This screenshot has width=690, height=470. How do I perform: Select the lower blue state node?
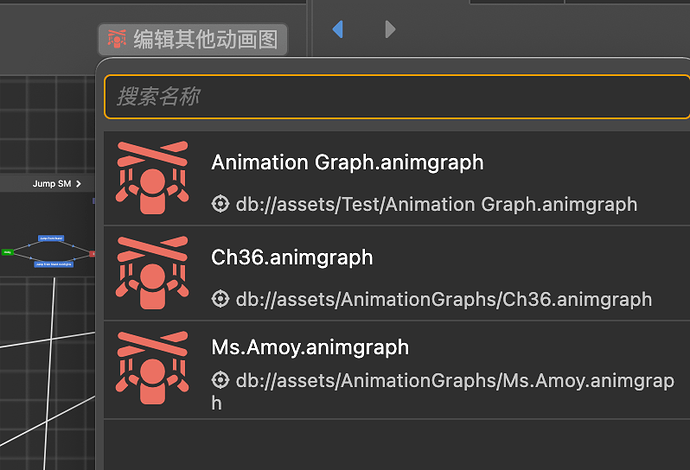[x=52, y=264]
